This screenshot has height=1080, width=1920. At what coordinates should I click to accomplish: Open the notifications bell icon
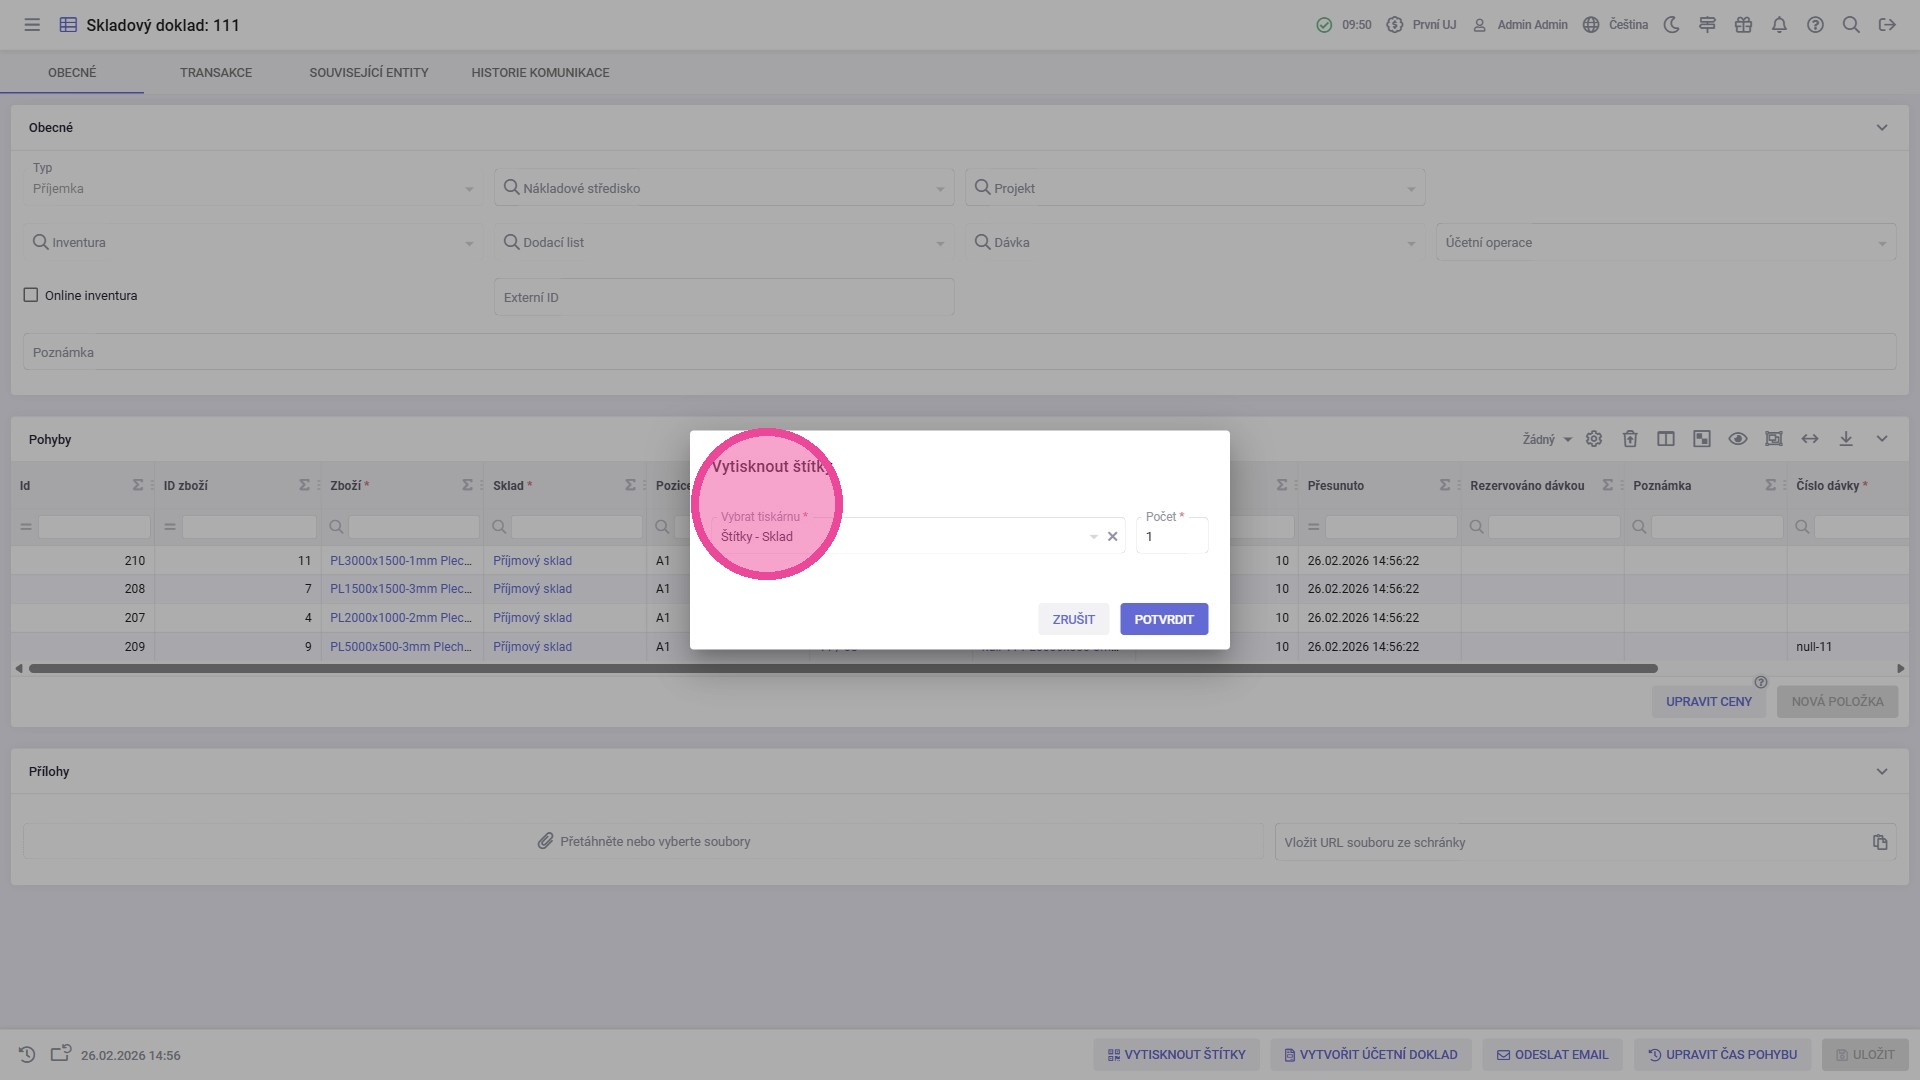click(x=1779, y=25)
